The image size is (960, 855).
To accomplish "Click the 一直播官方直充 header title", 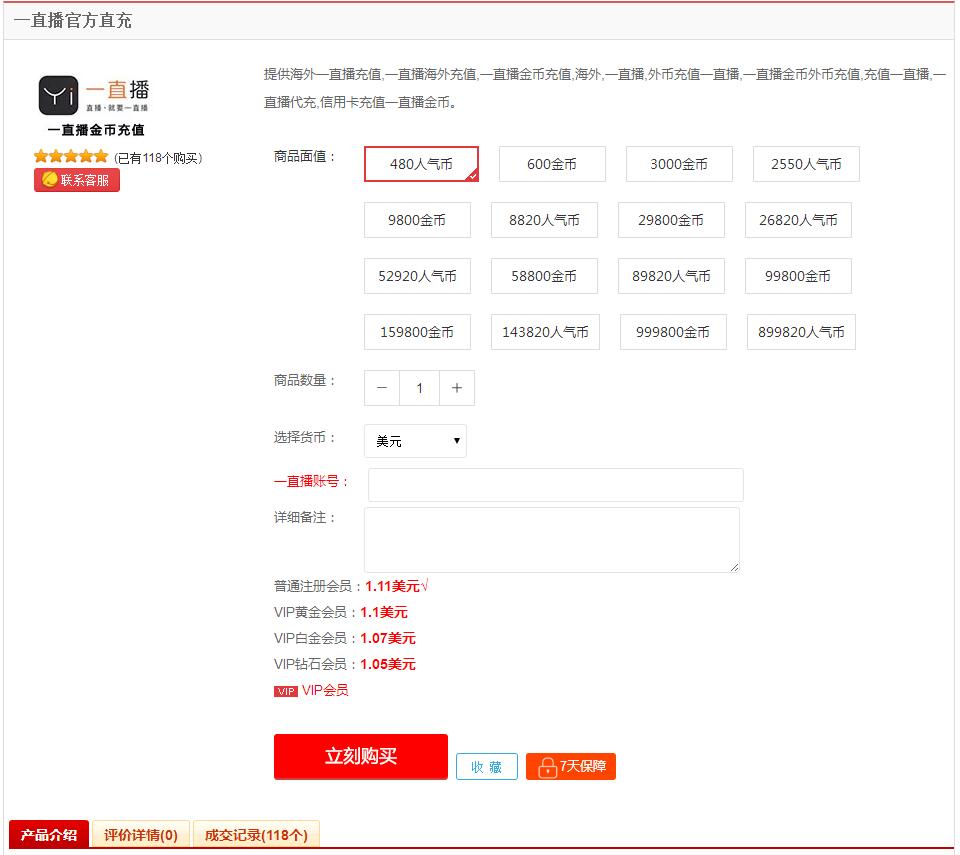I will 73,21.
